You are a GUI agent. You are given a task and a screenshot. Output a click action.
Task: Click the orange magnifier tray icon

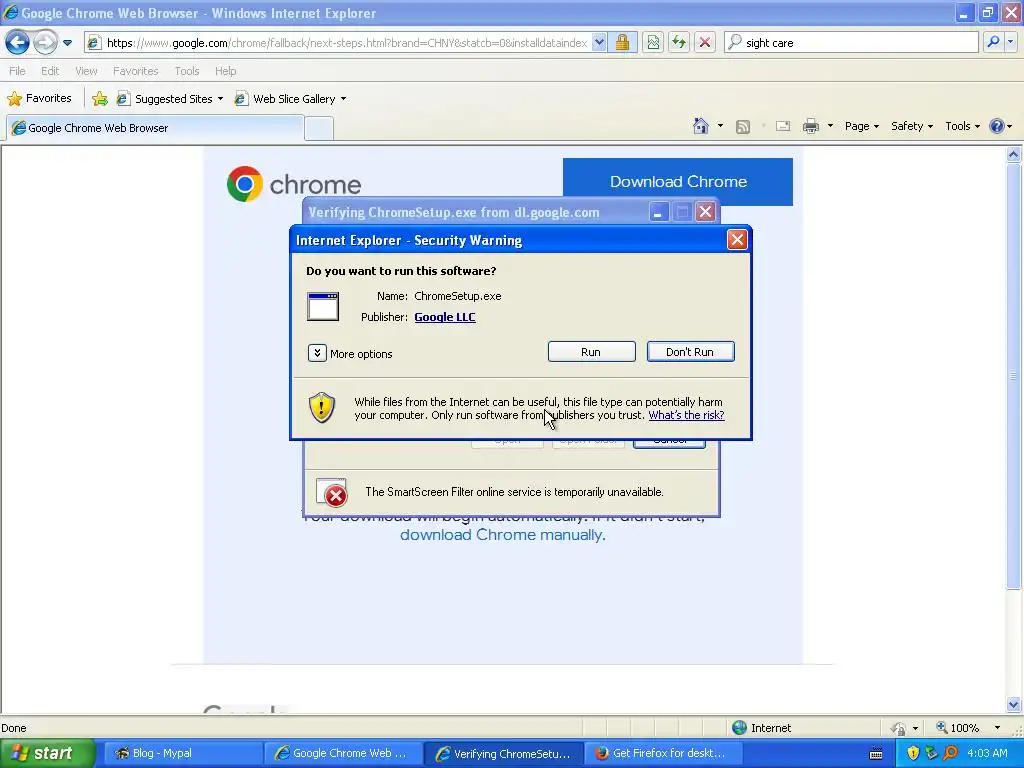click(951, 753)
